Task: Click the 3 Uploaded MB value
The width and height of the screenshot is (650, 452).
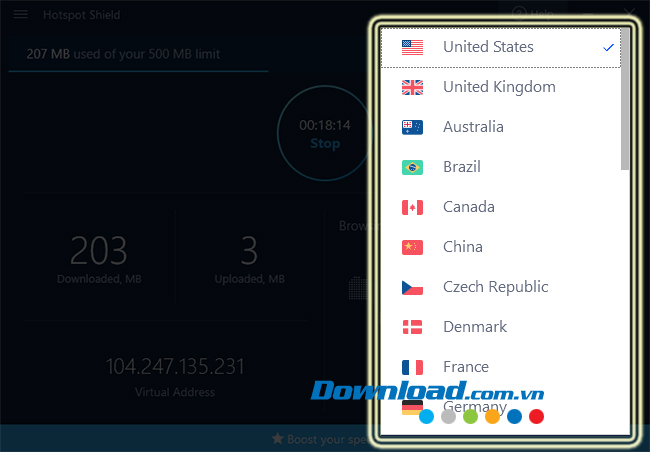Action: (x=250, y=250)
